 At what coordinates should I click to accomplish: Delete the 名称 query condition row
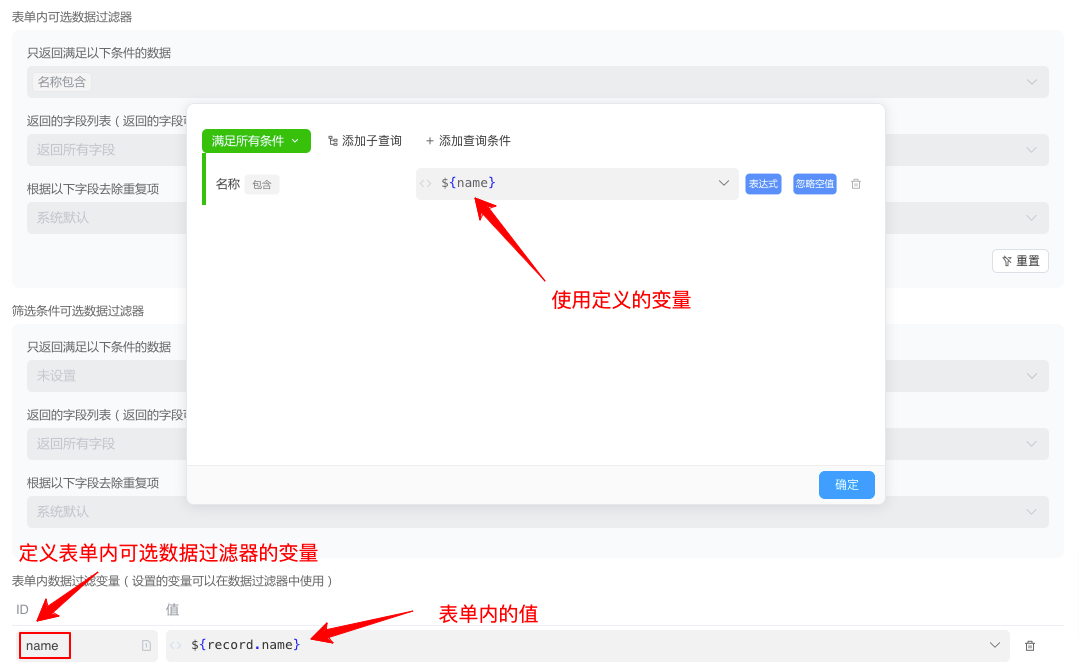(x=856, y=184)
